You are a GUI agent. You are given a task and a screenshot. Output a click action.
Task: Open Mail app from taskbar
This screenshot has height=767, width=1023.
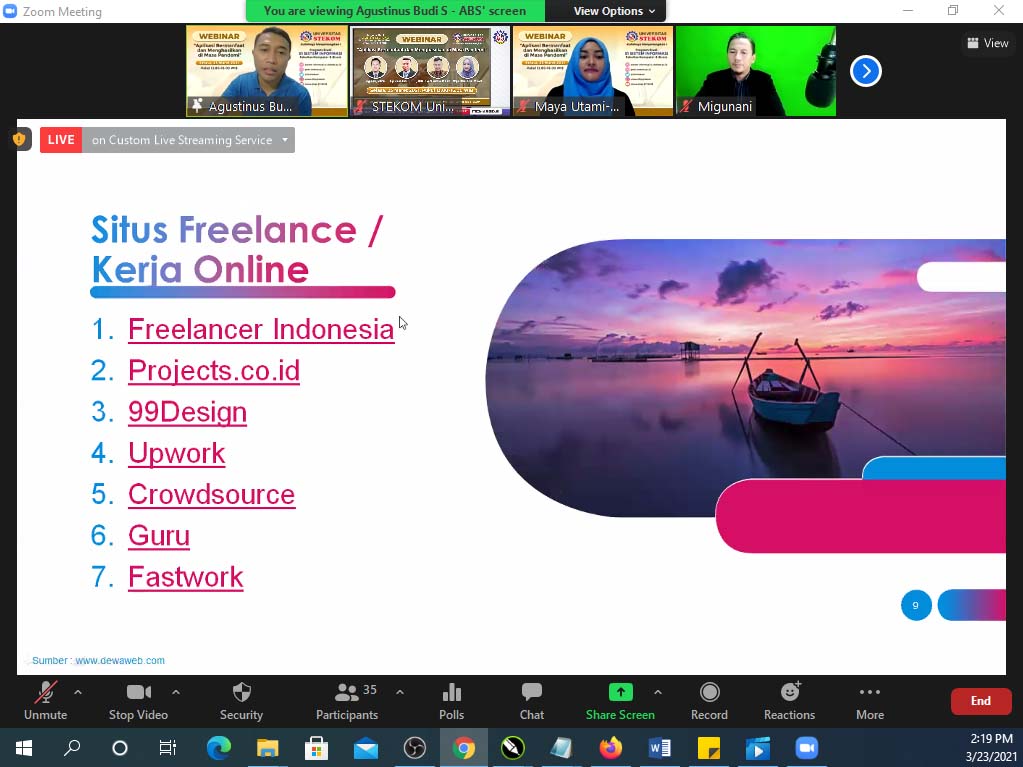(365, 747)
